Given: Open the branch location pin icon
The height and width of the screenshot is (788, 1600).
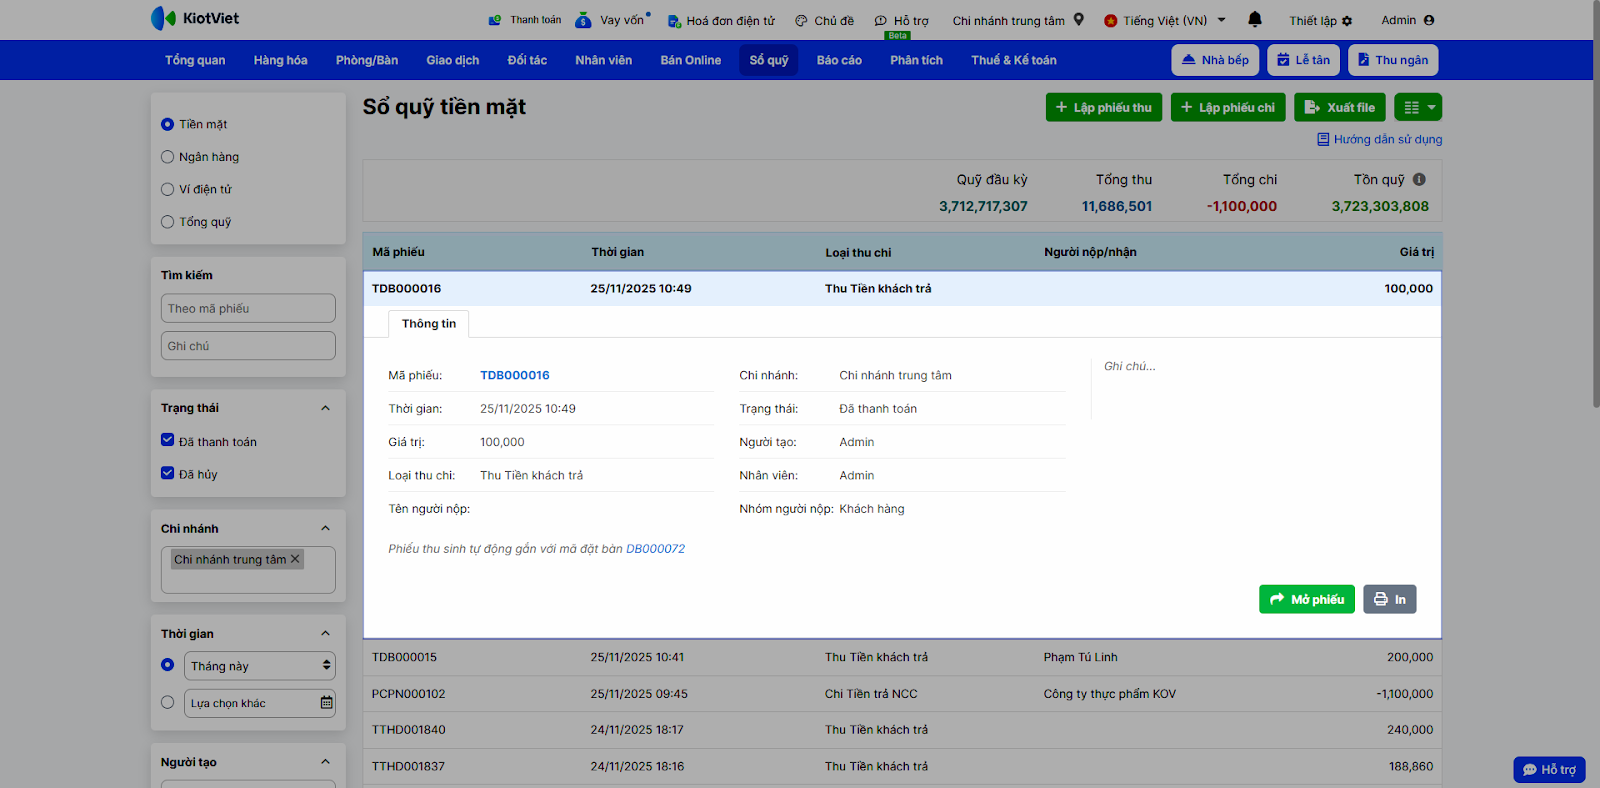Looking at the screenshot, I should (1079, 20).
